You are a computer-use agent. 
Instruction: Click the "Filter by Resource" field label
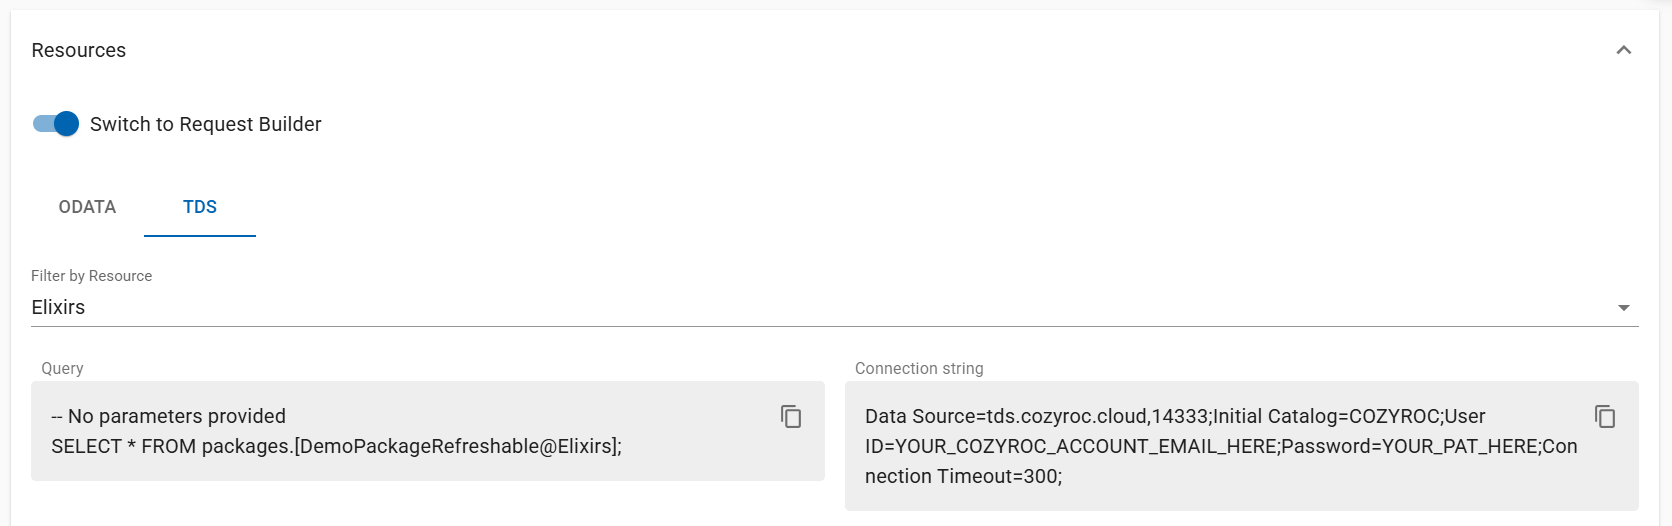(92, 276)
